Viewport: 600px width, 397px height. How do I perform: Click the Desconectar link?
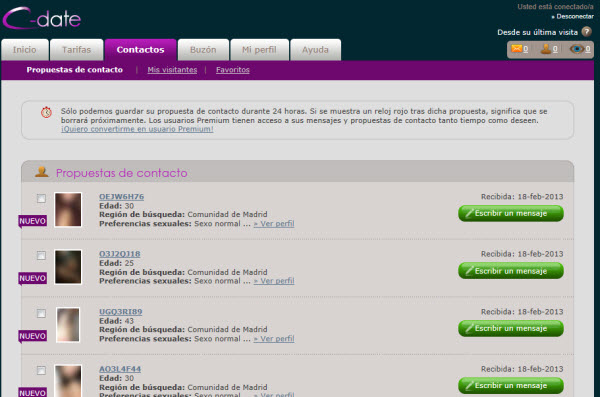tap(572, 16)
